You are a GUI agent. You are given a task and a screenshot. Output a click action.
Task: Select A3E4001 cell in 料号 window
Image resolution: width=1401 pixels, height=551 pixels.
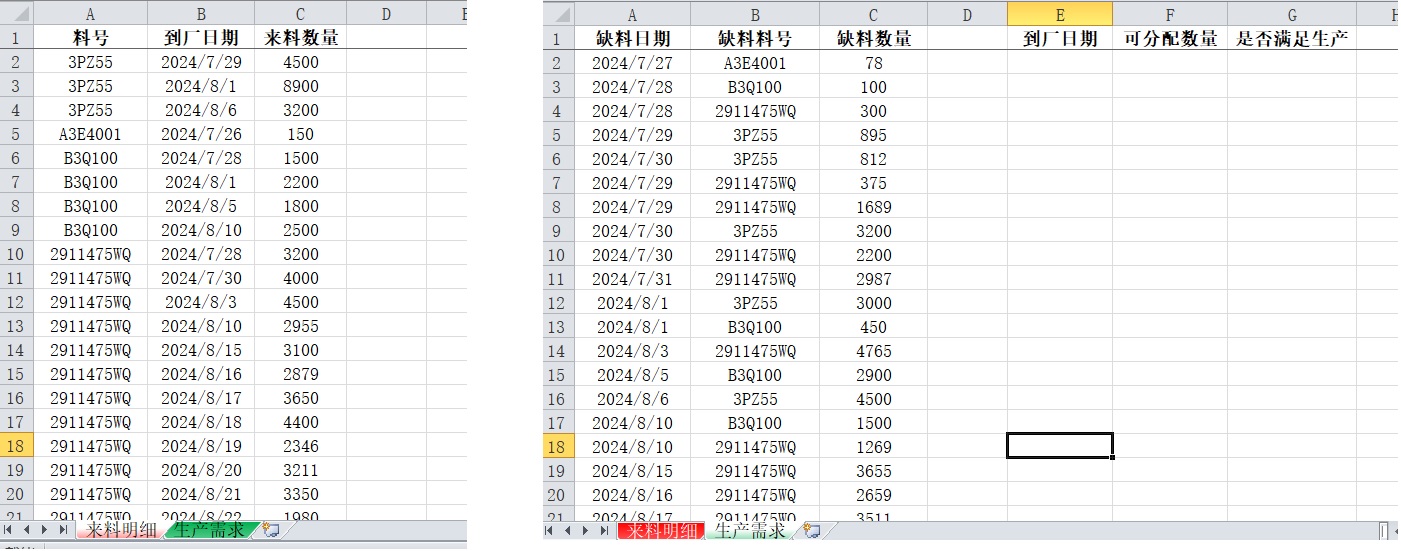pyautogui.click(x=90, y=133)
